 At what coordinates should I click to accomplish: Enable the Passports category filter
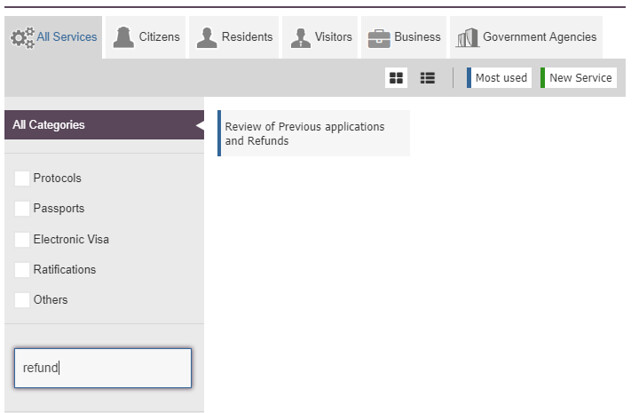click(22, 209)
